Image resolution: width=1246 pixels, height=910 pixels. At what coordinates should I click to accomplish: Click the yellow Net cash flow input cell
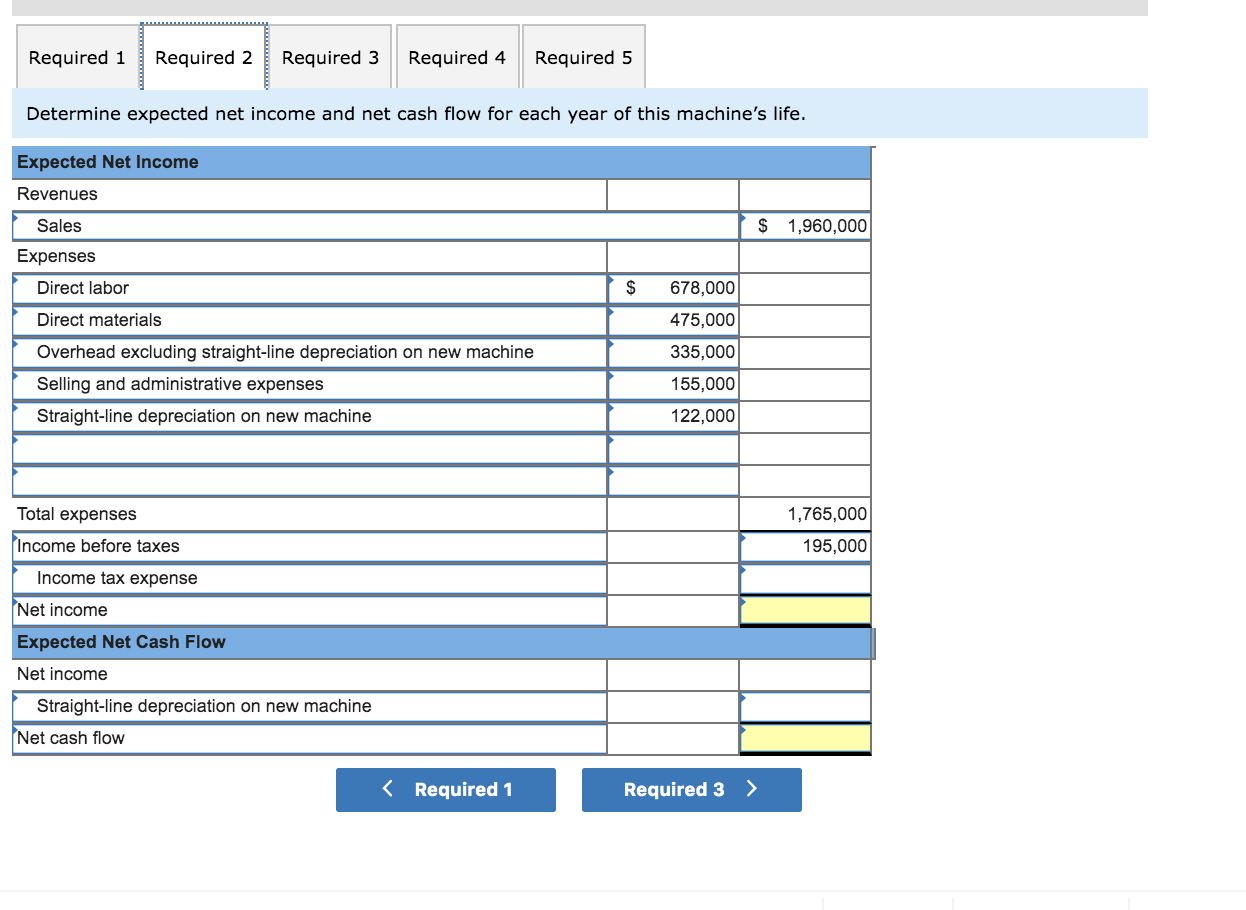point(805,738)
